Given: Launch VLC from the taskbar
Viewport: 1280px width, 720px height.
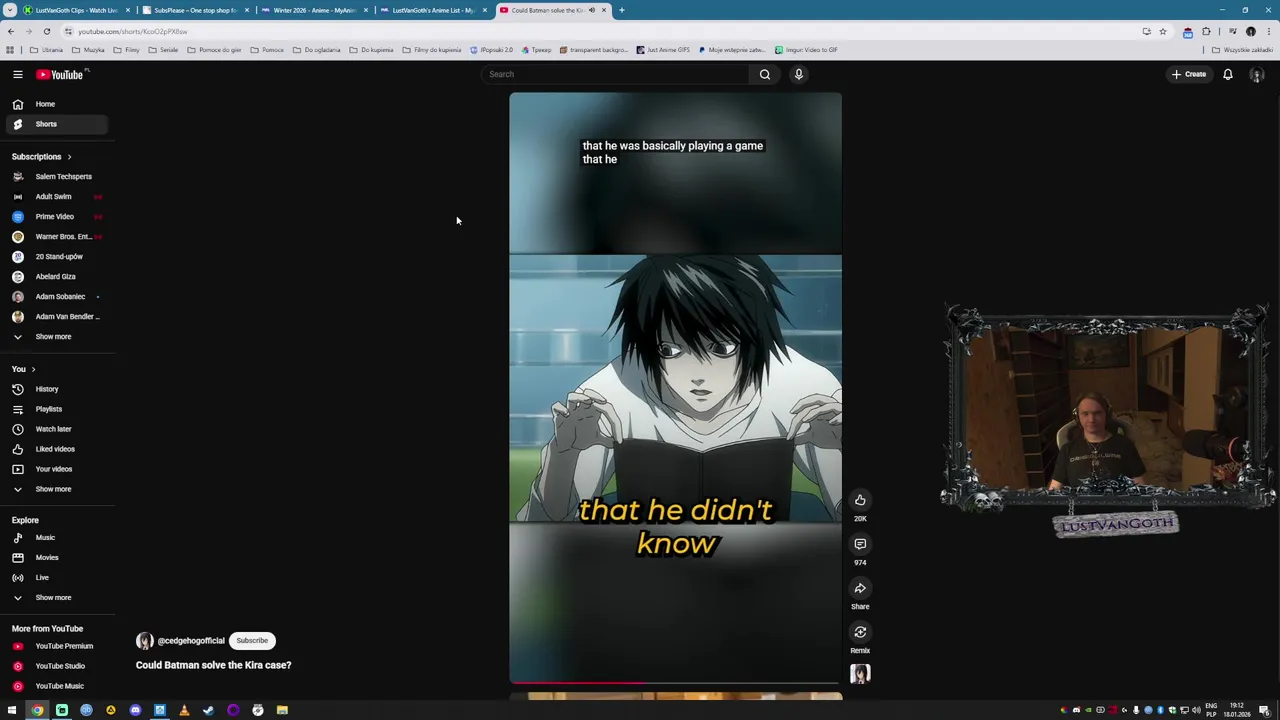Looking at the screenshot, I should 184,710.
